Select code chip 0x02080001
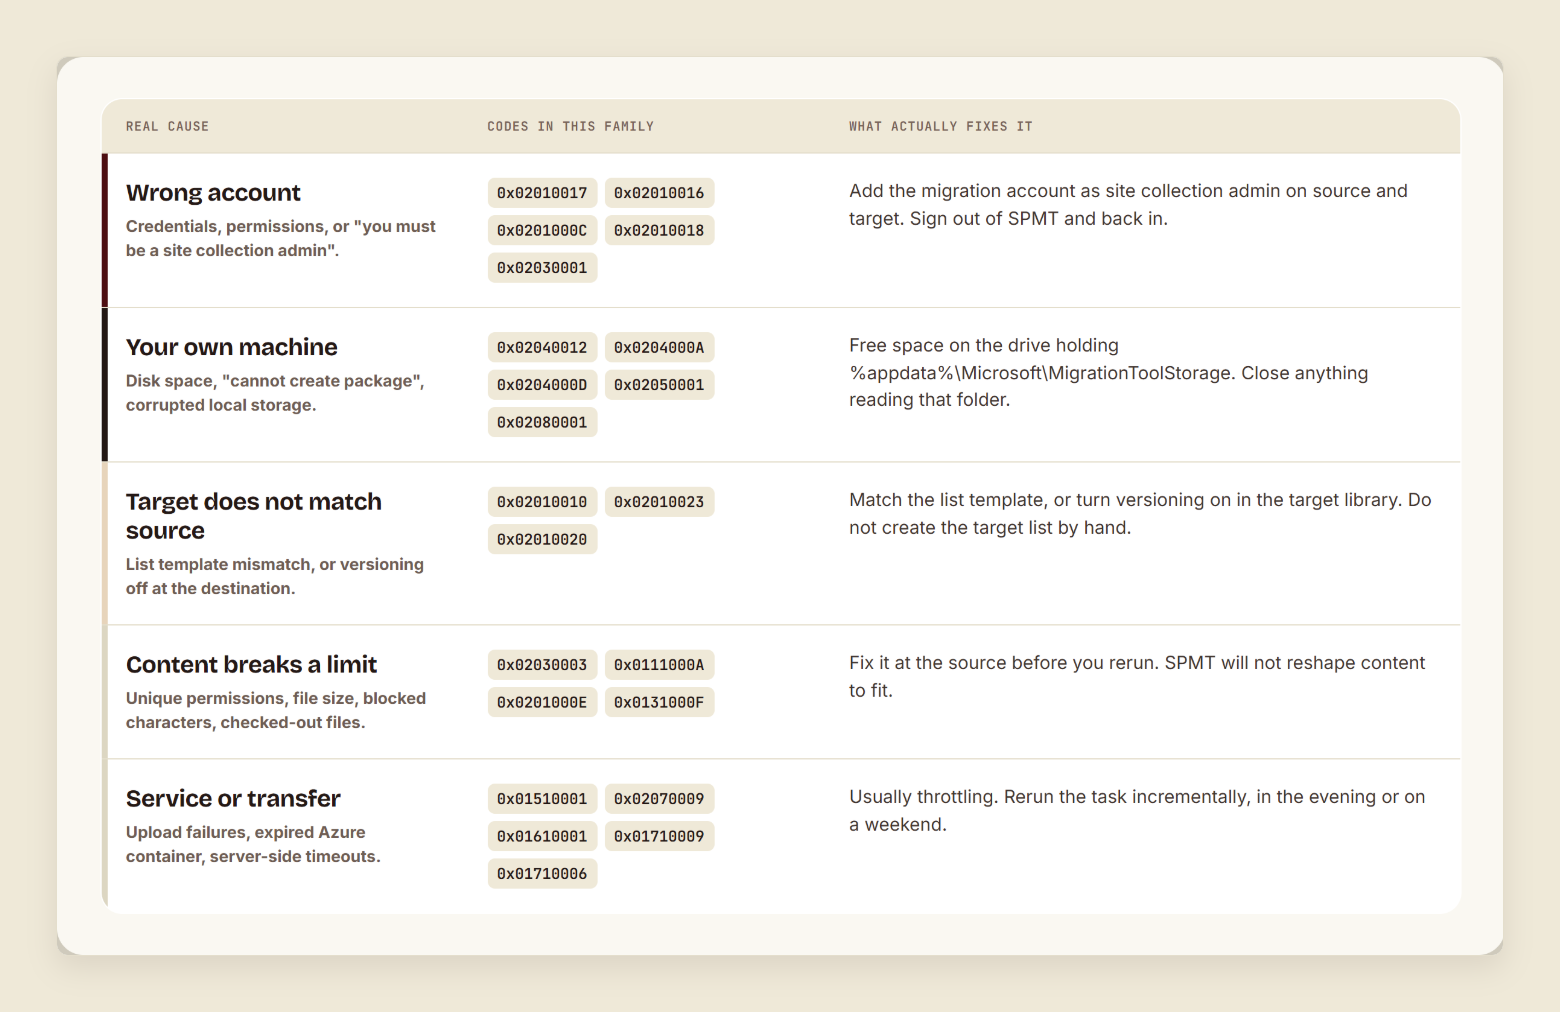The image size is (1560, 1012). click(x=542, y=422)
